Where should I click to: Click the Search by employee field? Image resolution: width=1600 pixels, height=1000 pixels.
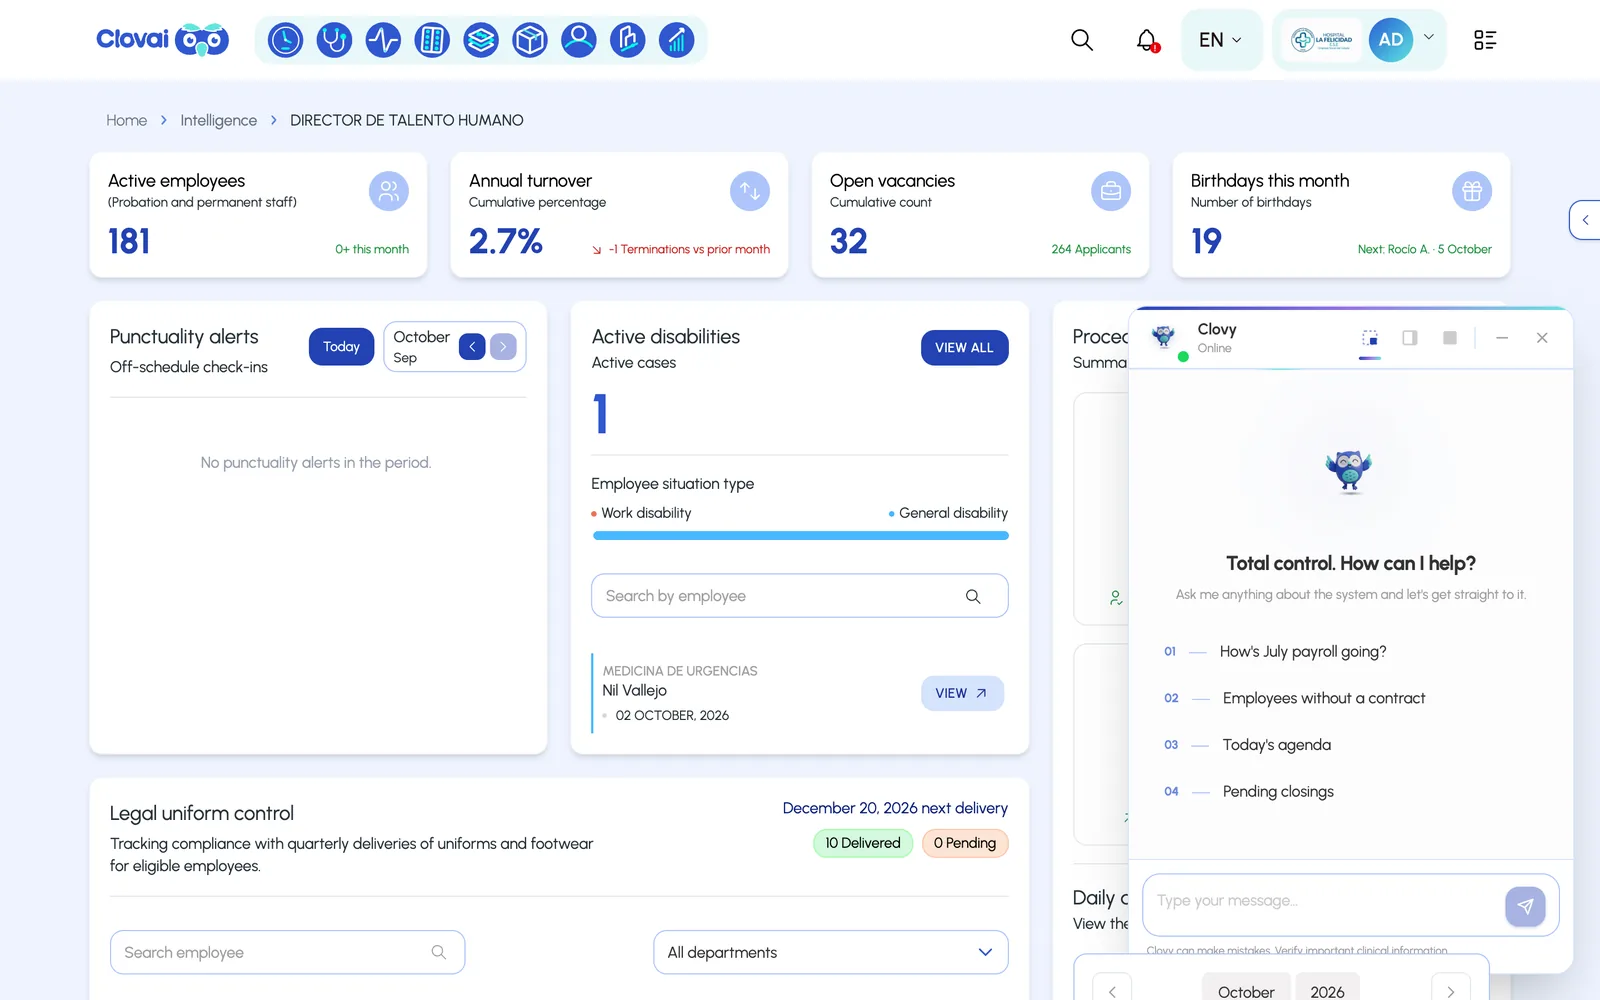[x=800, y=596]
